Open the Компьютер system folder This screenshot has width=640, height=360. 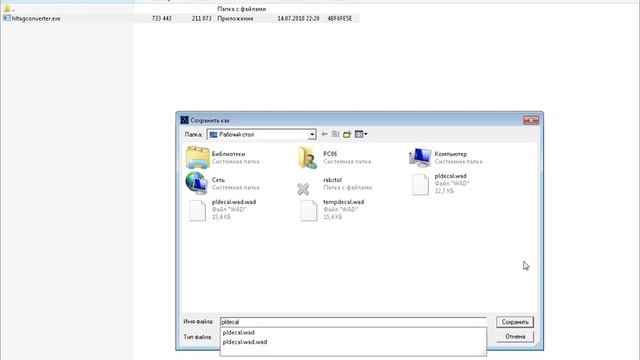(x=420, y=157)
